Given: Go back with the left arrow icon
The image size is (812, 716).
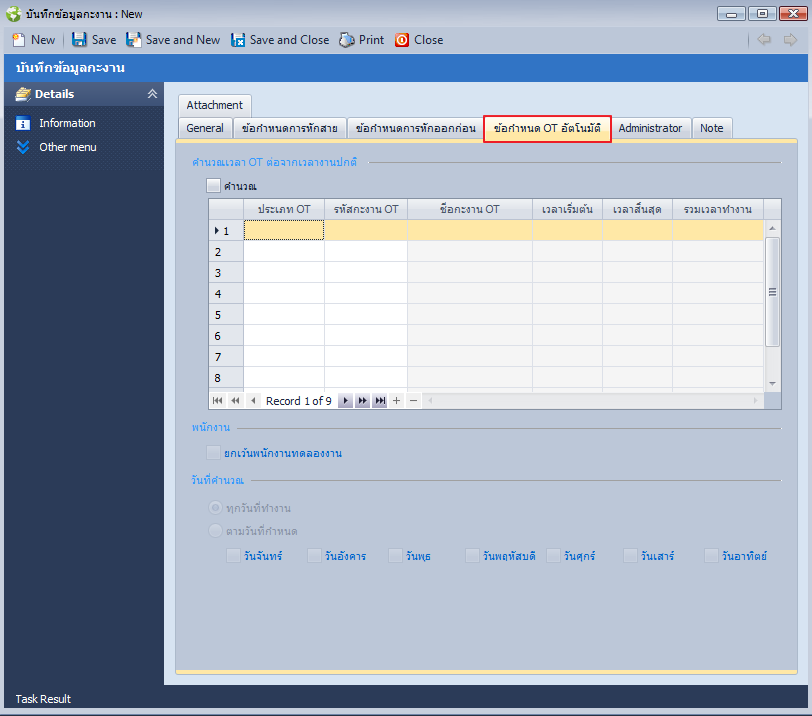Looking at the screenshot, I should pos(764,39).
